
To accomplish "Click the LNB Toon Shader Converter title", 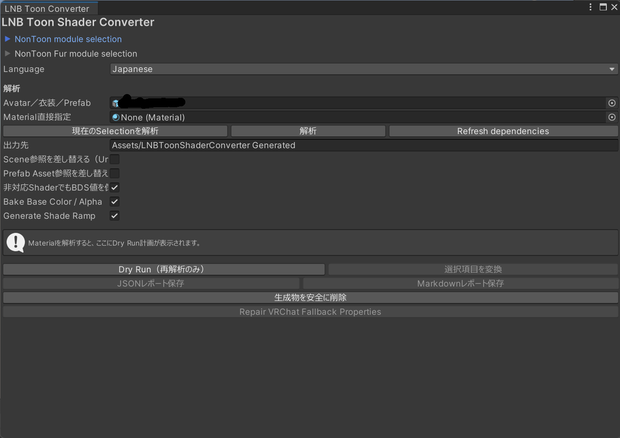I will point(78,23).
